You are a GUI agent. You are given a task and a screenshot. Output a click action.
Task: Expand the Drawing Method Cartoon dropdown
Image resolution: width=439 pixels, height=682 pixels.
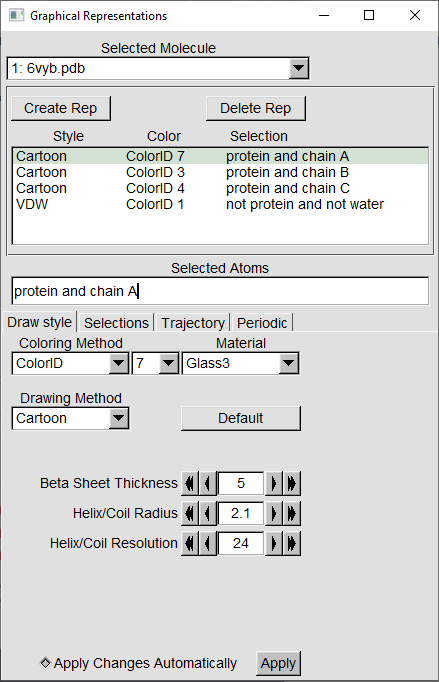[x=118, y=418]
